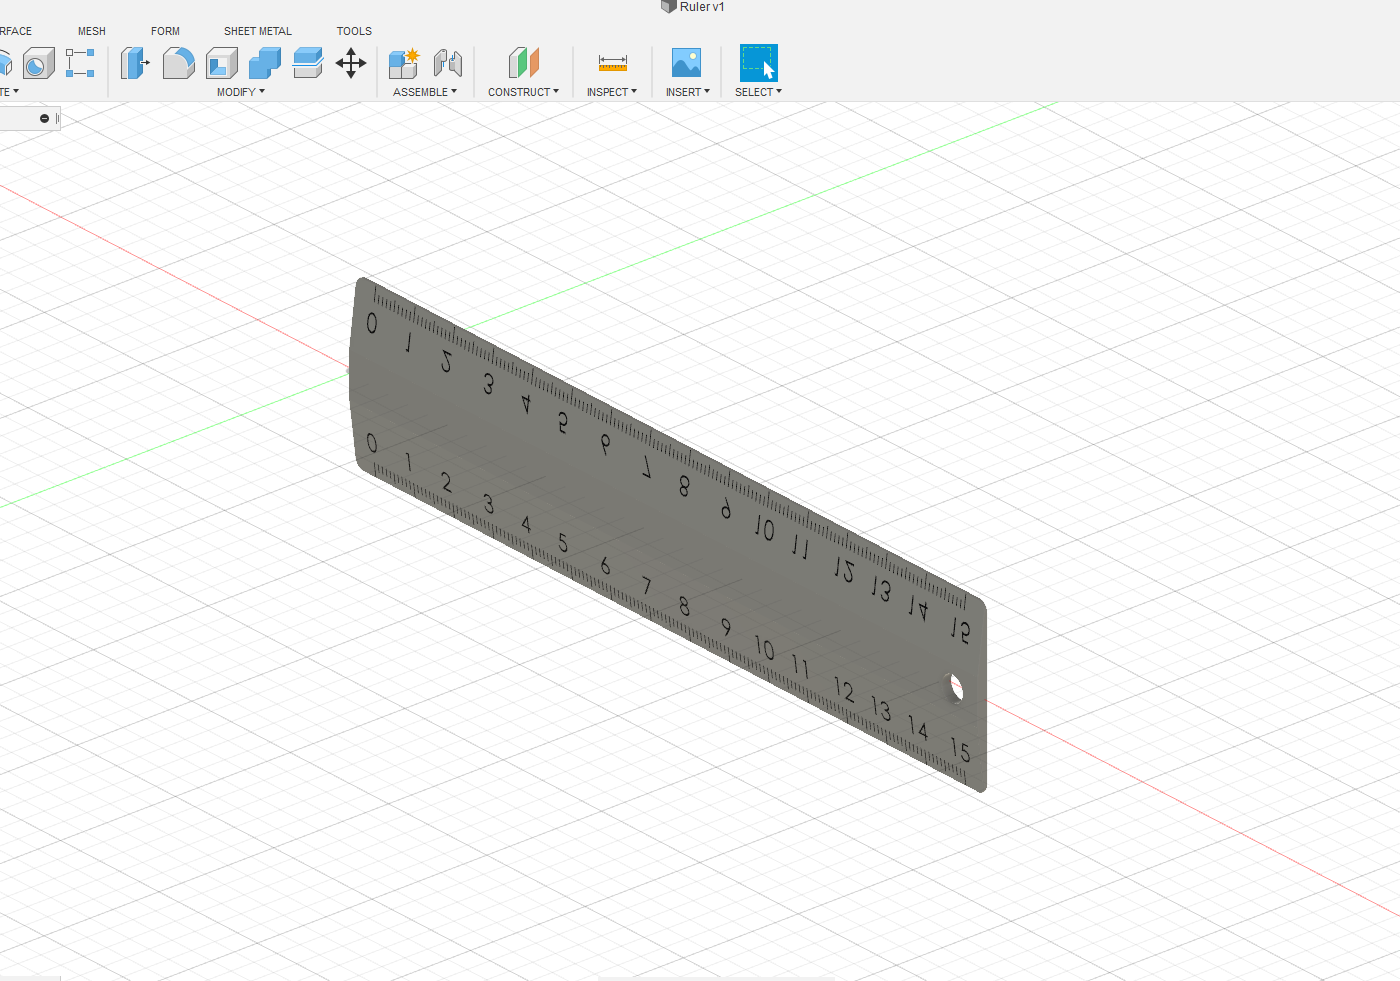
Task: Switch to the SHEET METAL tab
Action: click(x=257, y=31)
